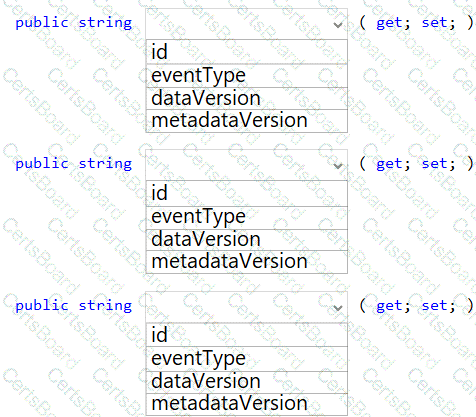The width and height of the screenshot is (476, 417).
Task: Pick dataVersion in the third dropdown list
Action: 247,382
